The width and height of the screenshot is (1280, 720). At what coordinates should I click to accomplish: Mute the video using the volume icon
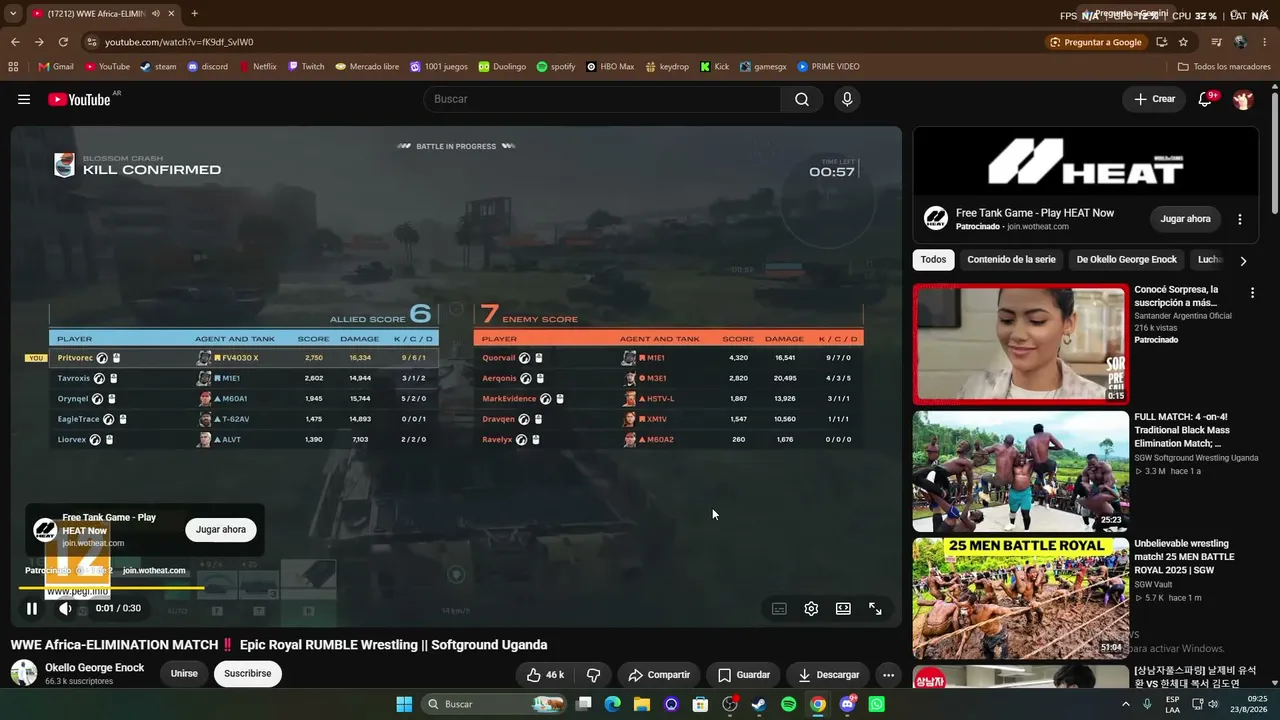click(65, 608)
